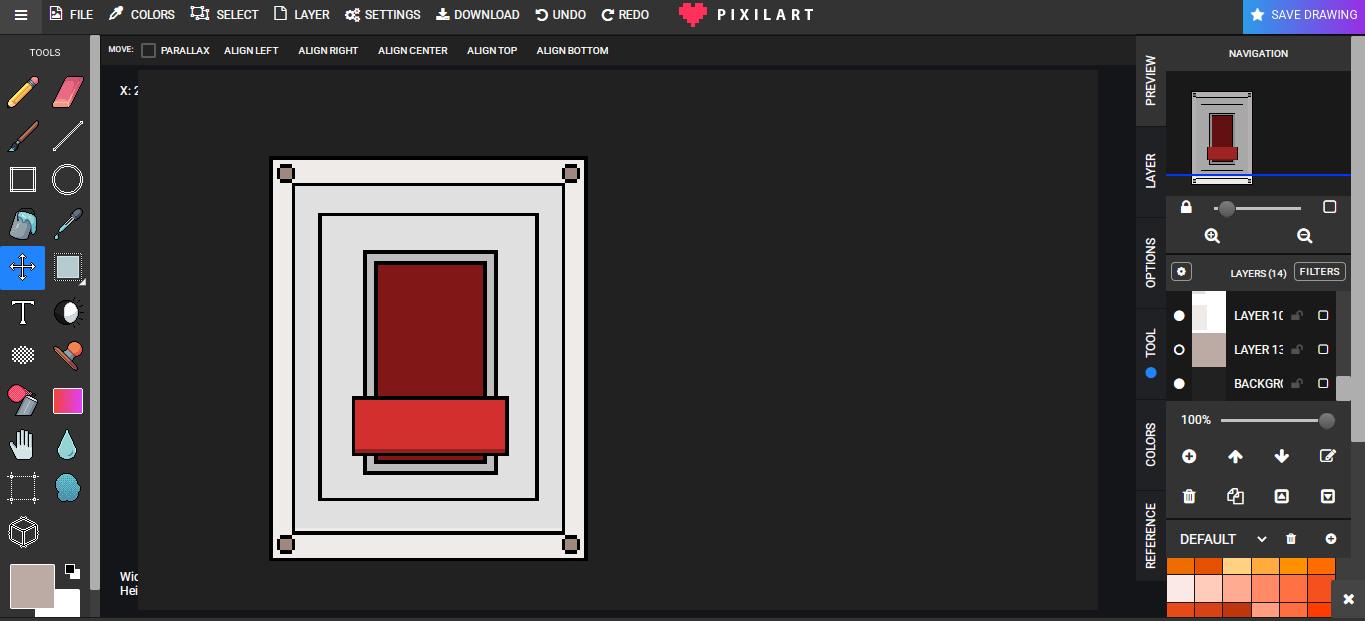
Task: Zoom out with the navigation magnifier minus
Action: 1304,236
